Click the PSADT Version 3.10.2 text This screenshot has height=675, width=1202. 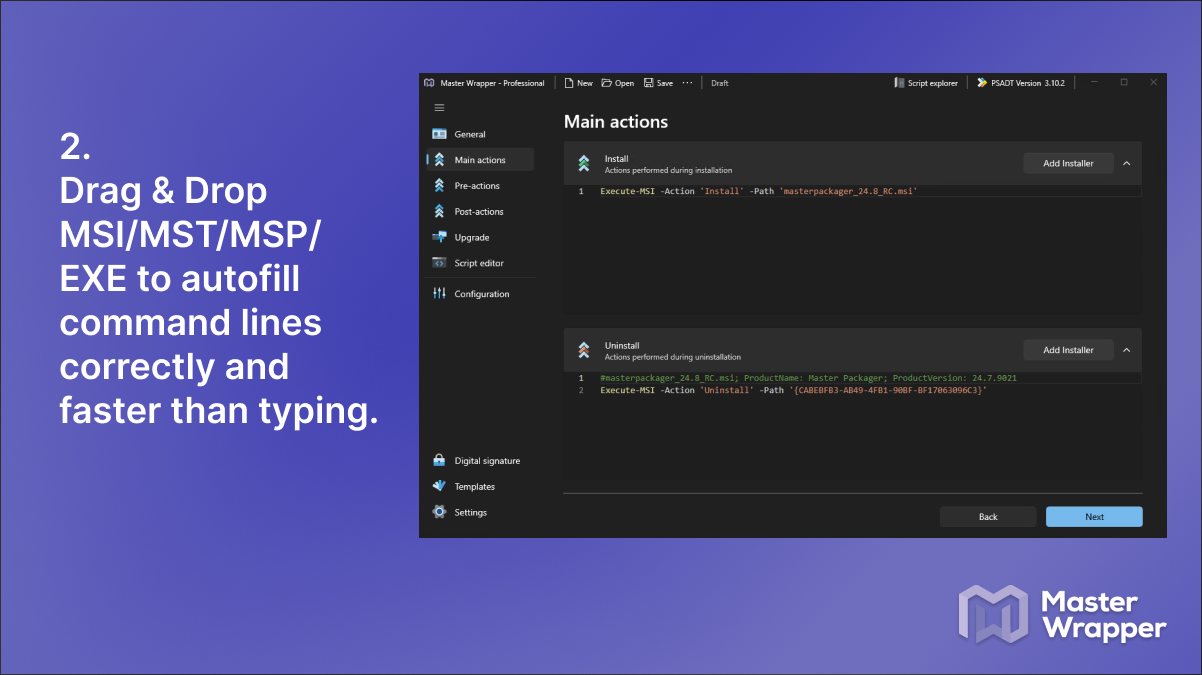1028,83
